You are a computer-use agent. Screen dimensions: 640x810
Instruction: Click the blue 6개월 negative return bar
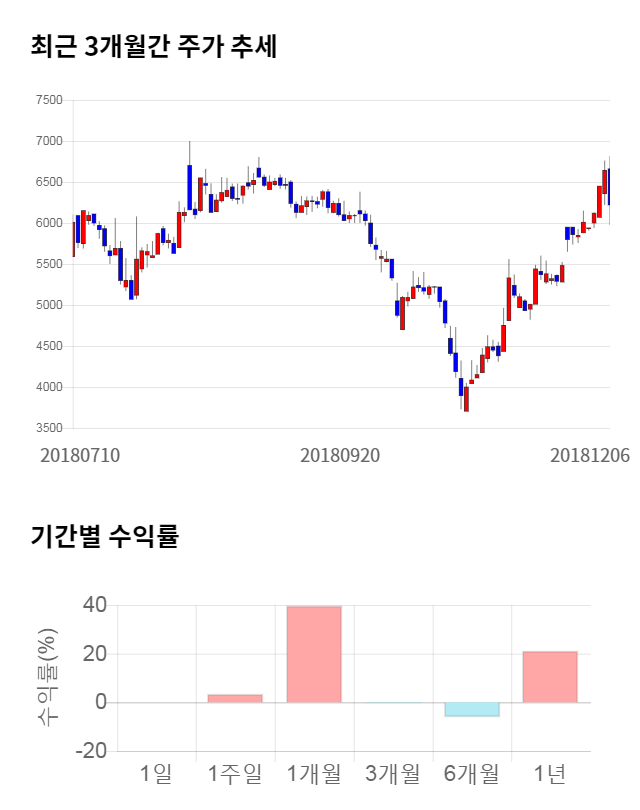tap(472, 709)
